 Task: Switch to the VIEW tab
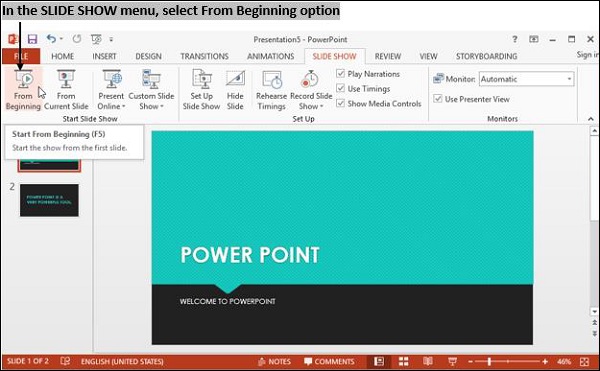pyautogui.click(x=428, y=56)
